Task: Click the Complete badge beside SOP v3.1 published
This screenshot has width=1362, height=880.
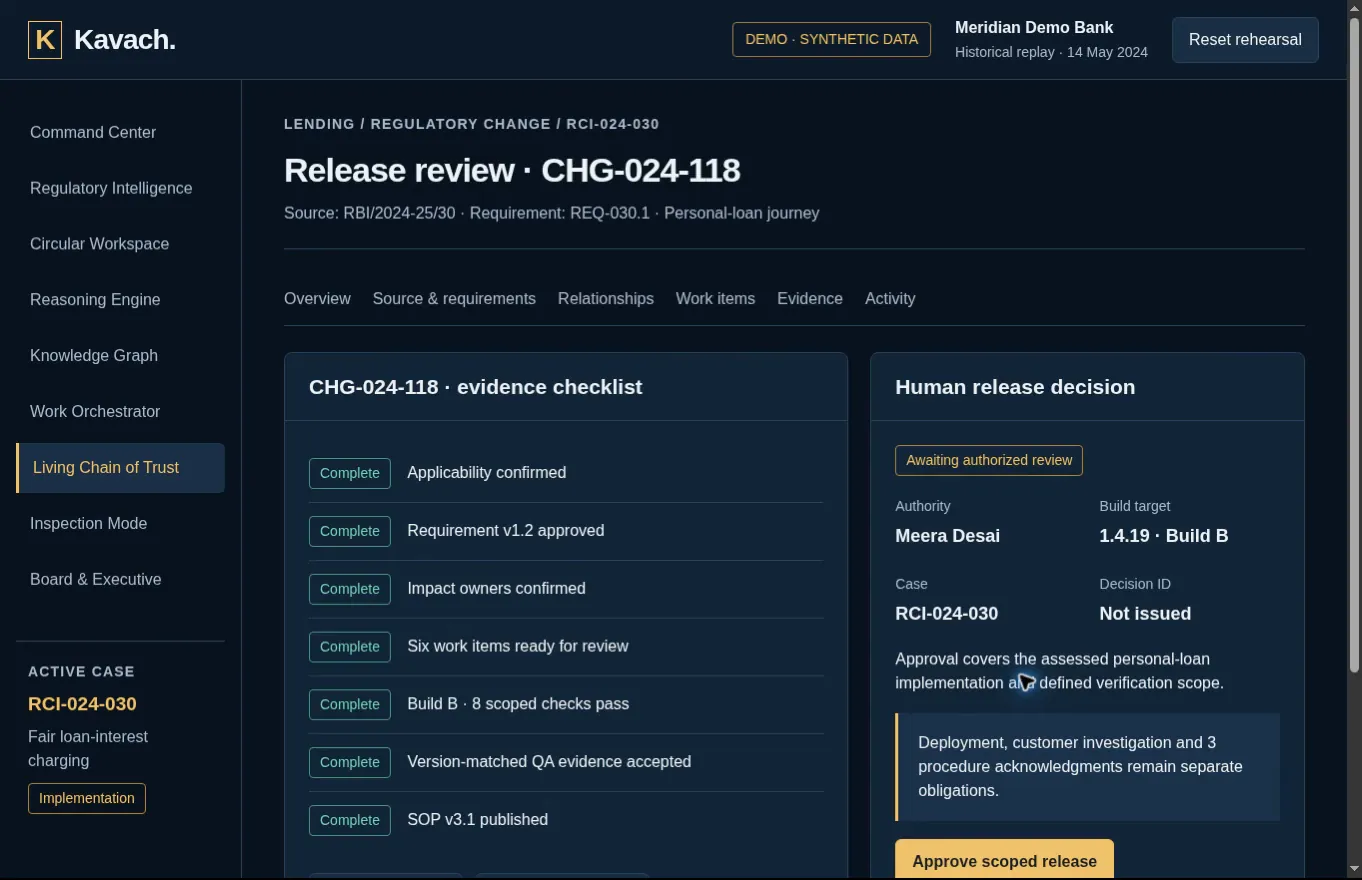Action: click(350, 820)
